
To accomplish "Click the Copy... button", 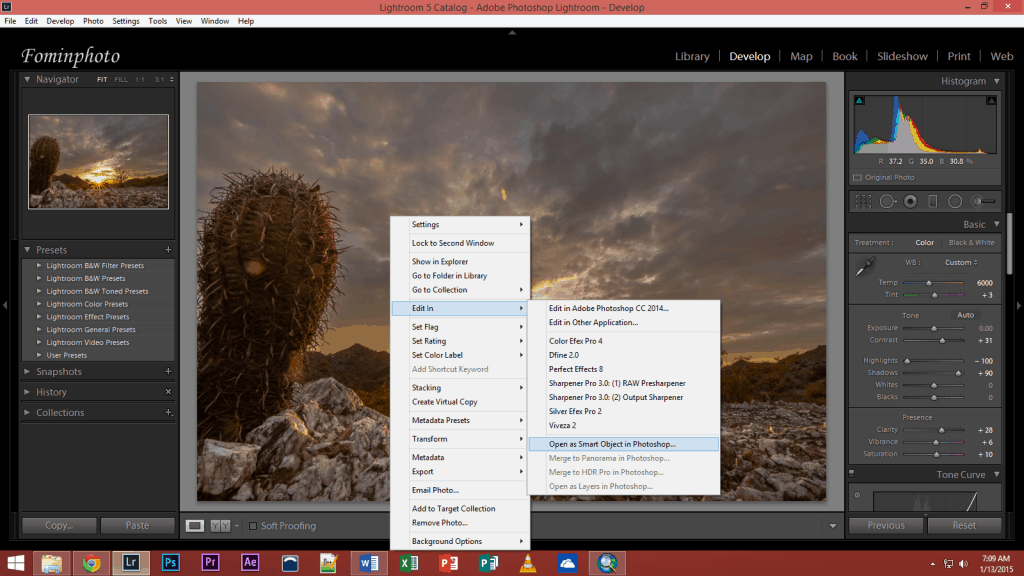I will tap(59, 525).
